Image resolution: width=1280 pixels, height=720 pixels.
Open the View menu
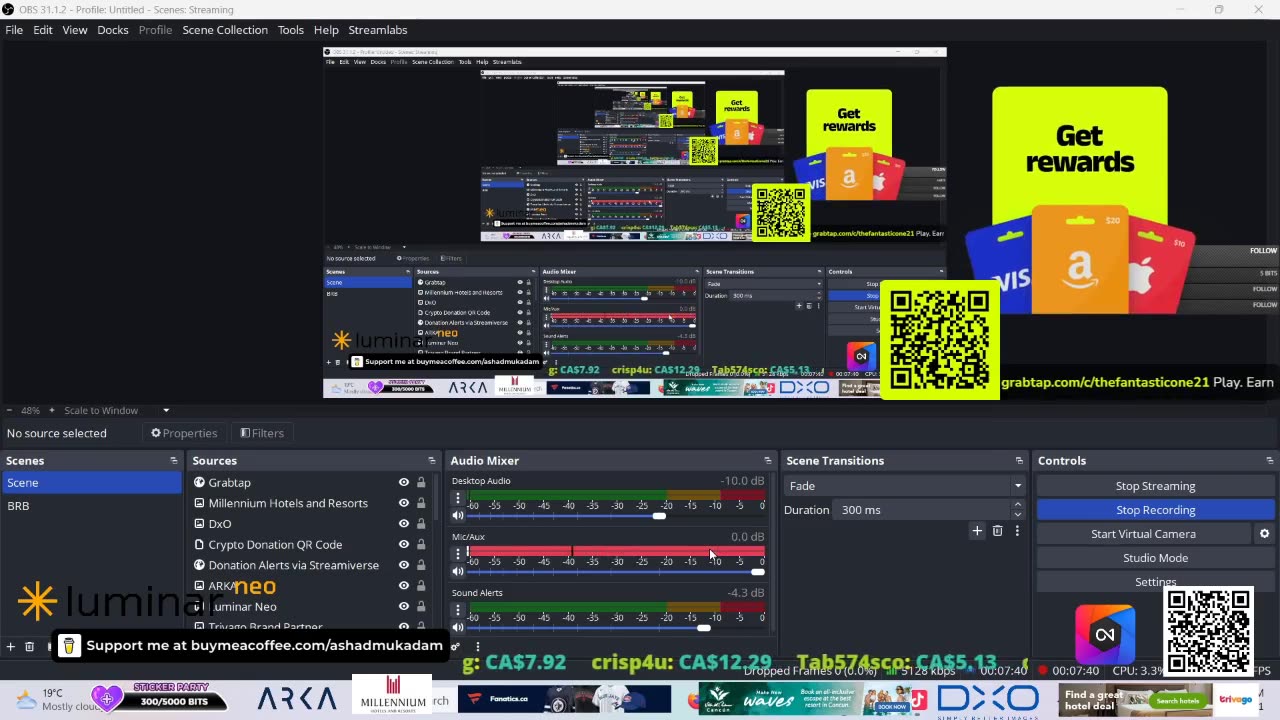[75, 30]
